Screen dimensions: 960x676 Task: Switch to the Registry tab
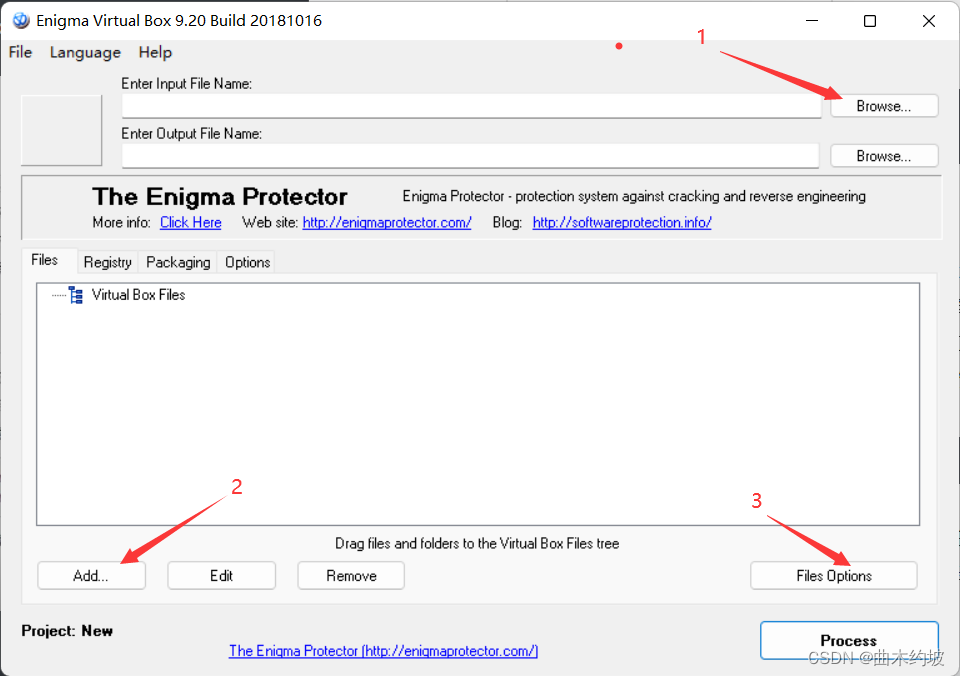tap(108, 262)
